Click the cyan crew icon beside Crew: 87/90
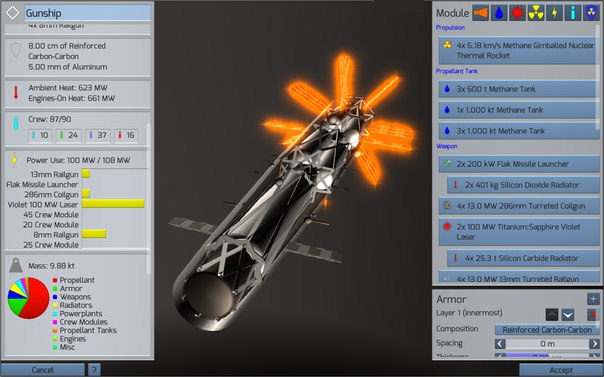The image size is (604, 377). click(x=15, y=122)
